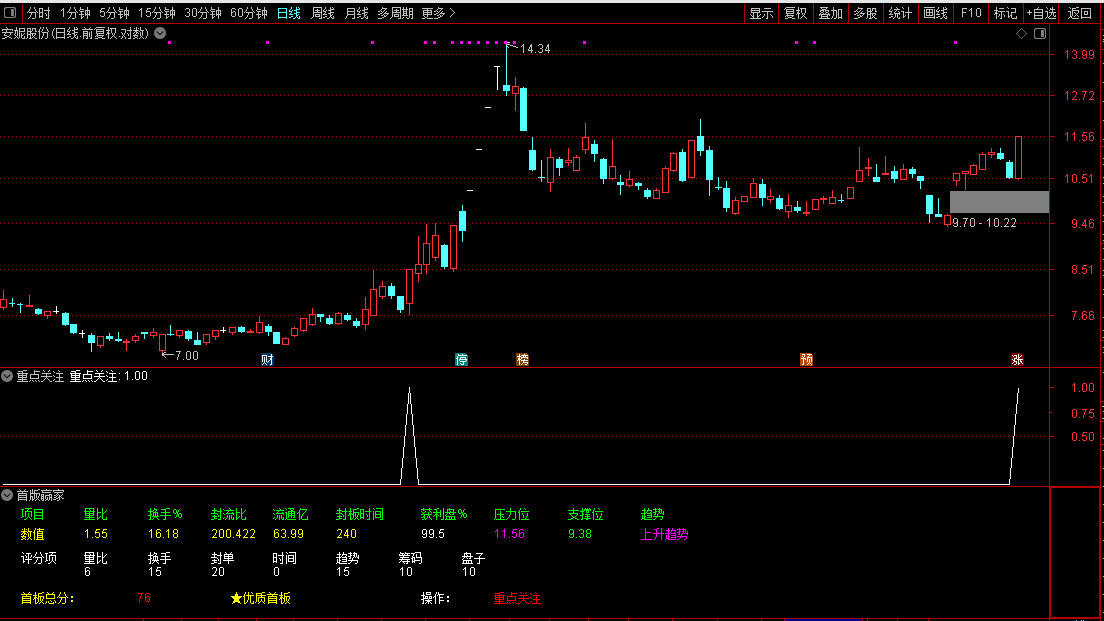Click the 财 financial marker on the chart
1104x621 pixels.
267,360
